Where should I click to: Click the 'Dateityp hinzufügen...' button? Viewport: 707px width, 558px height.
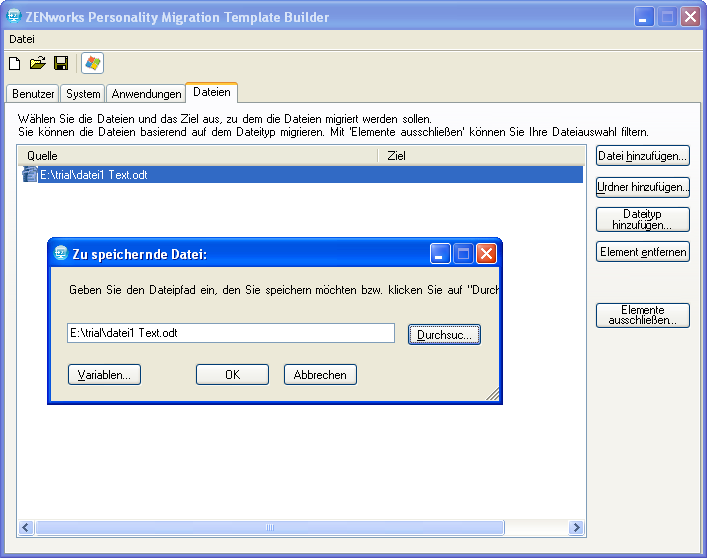click(x=643, y=220)
